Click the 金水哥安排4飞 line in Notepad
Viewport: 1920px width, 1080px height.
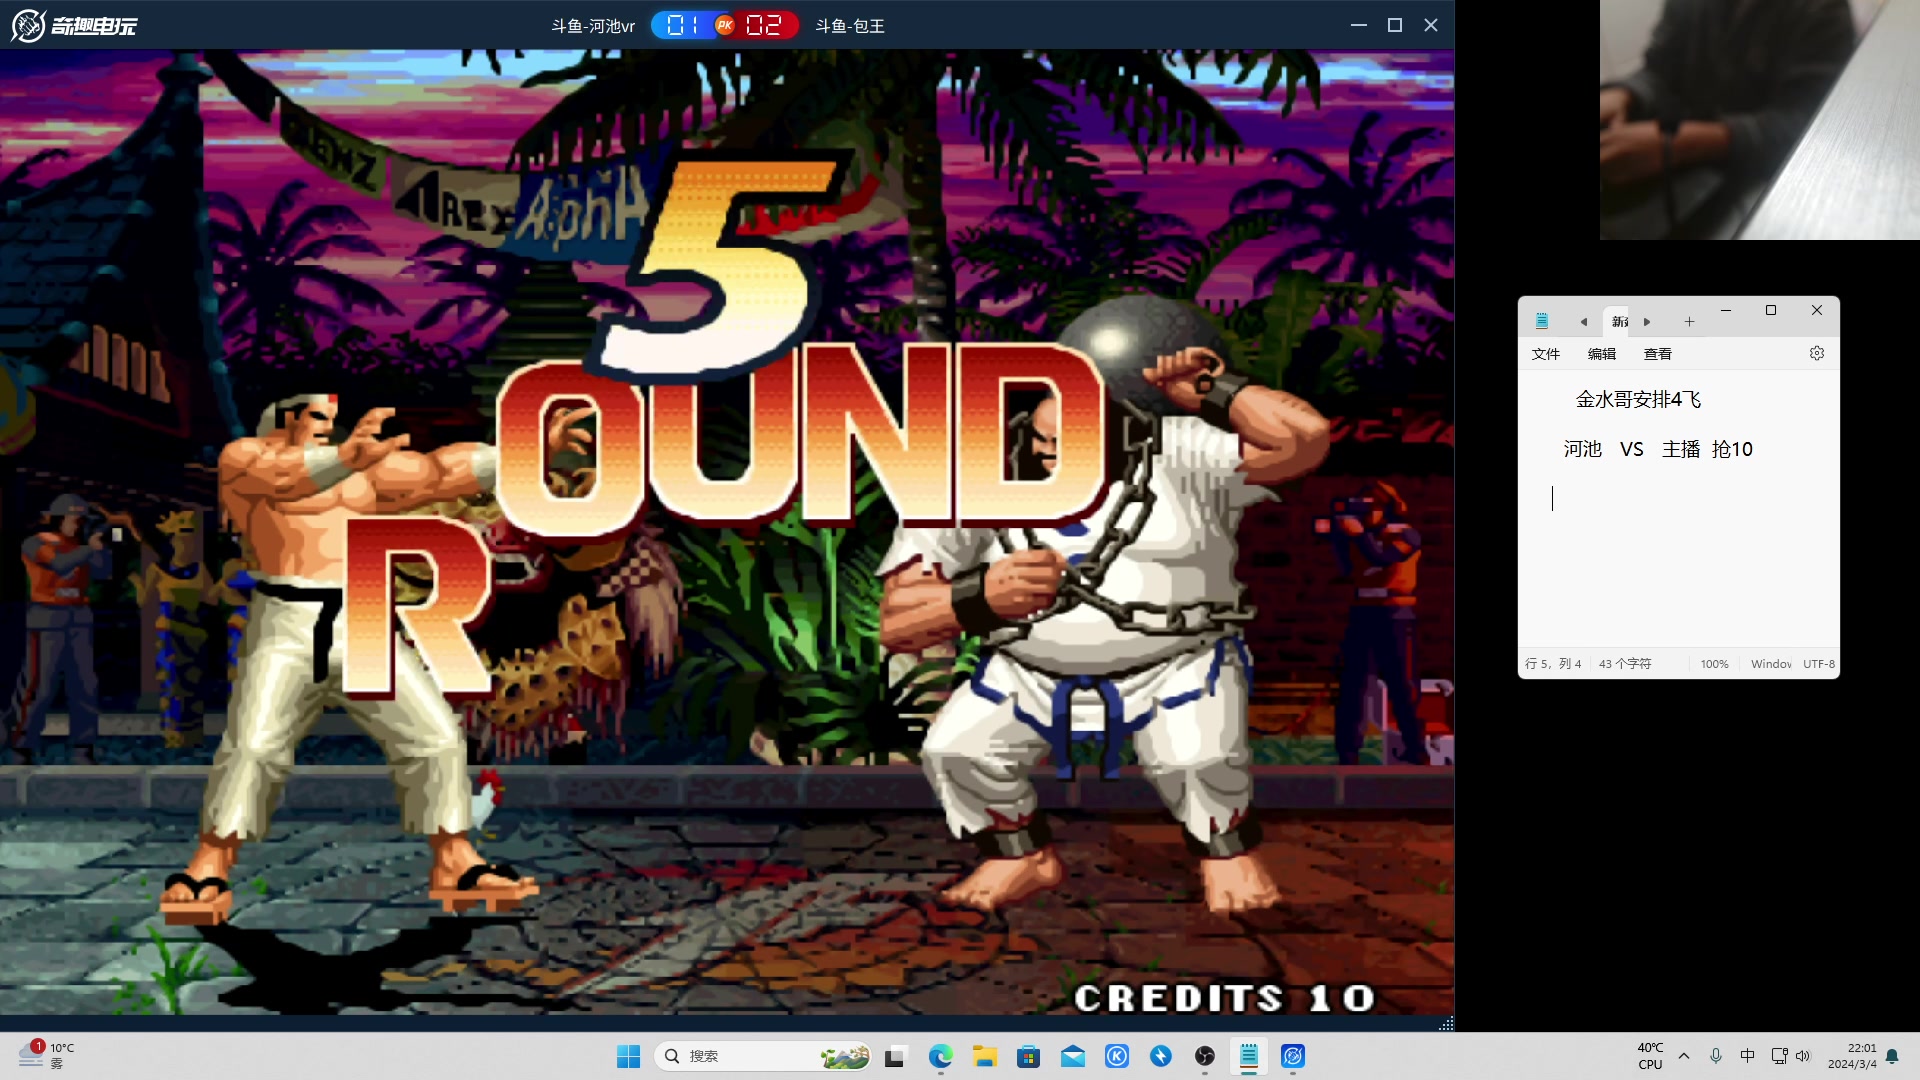[1638, 400]
